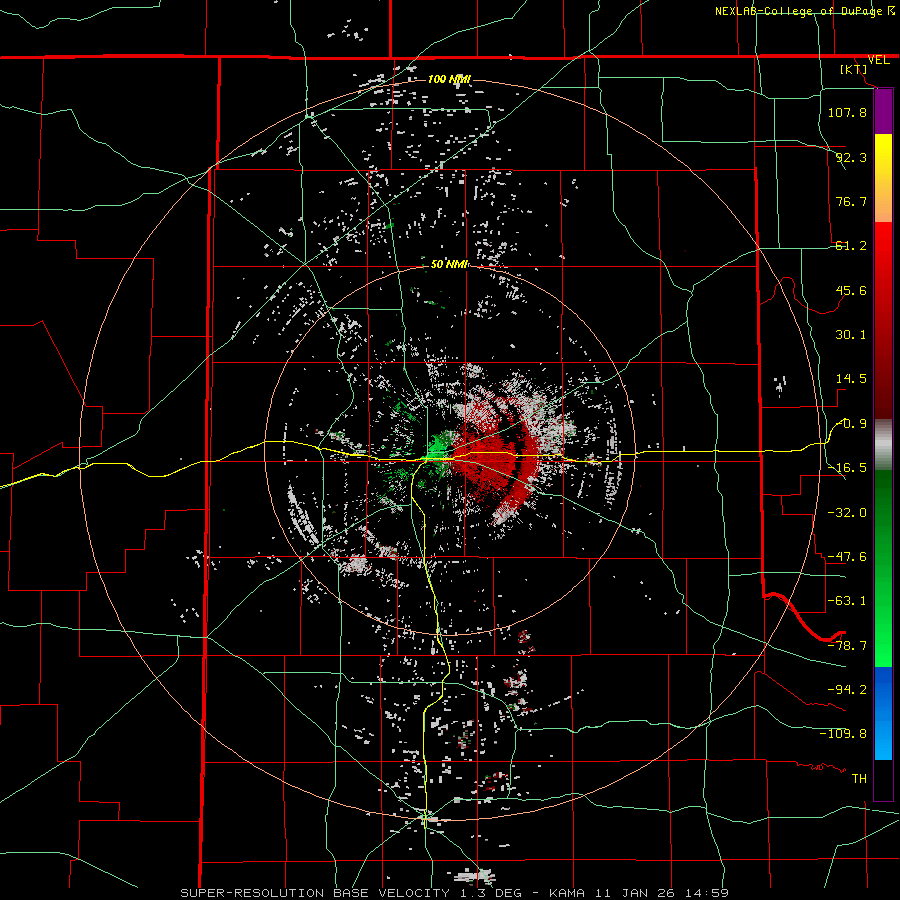Select the 107.8 legend value

847,112
